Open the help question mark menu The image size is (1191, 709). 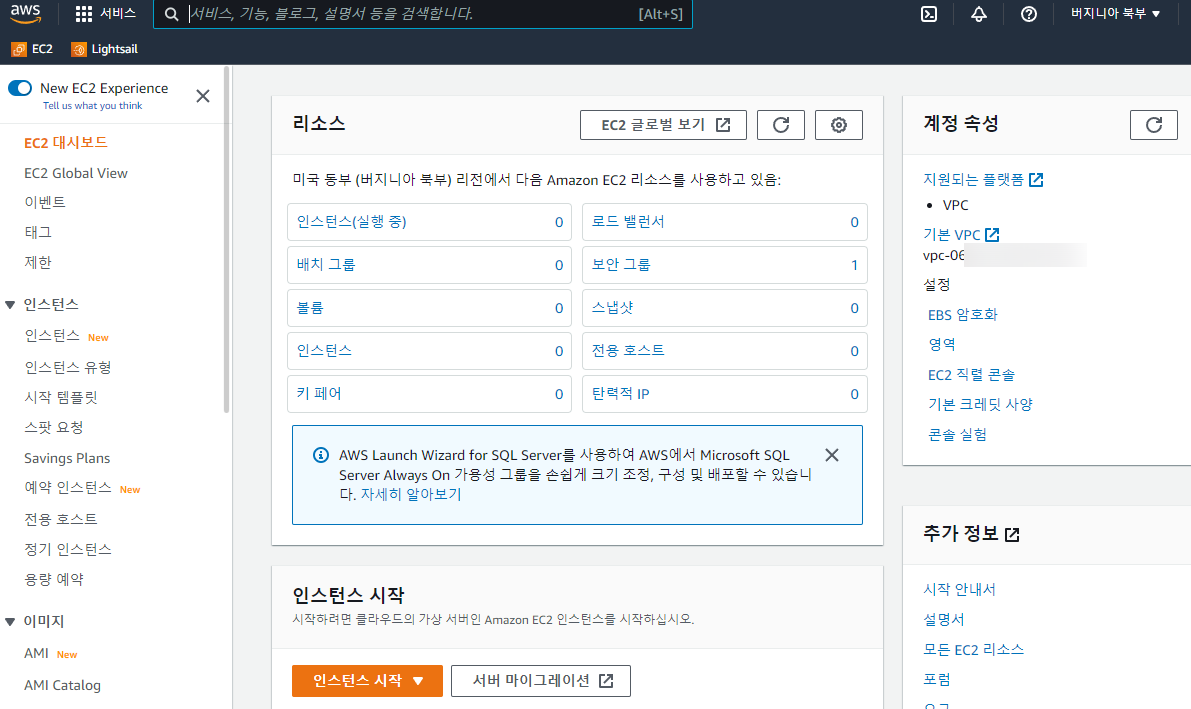1028,14
